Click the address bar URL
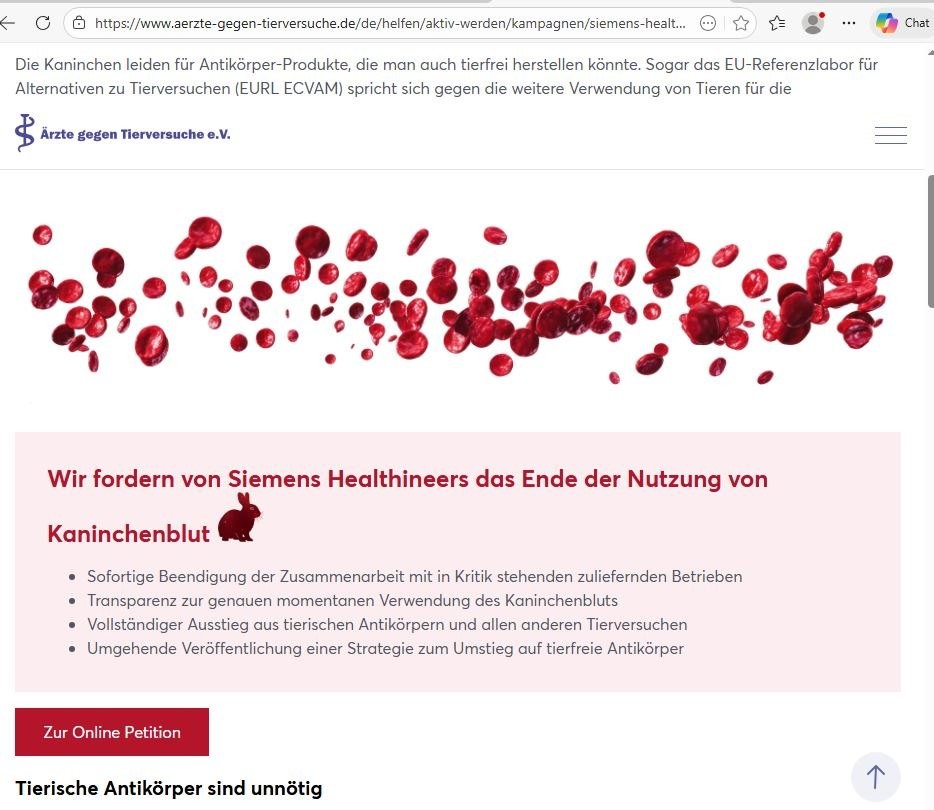Screen dimensions: 934x810 pyautogui.click(x=390, y=22)
